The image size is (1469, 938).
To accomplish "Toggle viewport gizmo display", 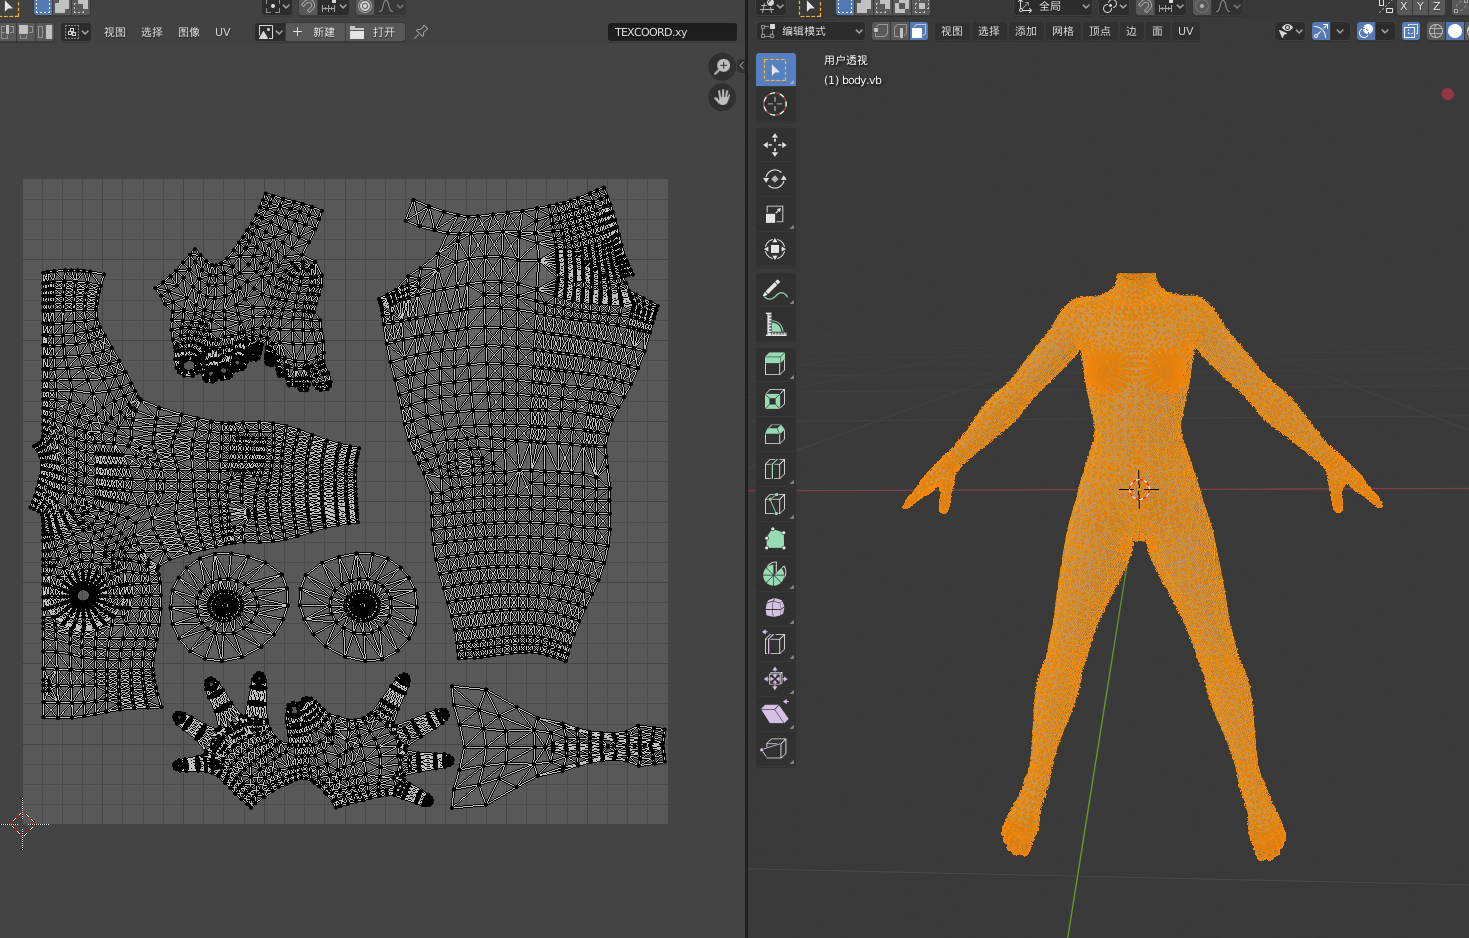I will (1321, 31).
